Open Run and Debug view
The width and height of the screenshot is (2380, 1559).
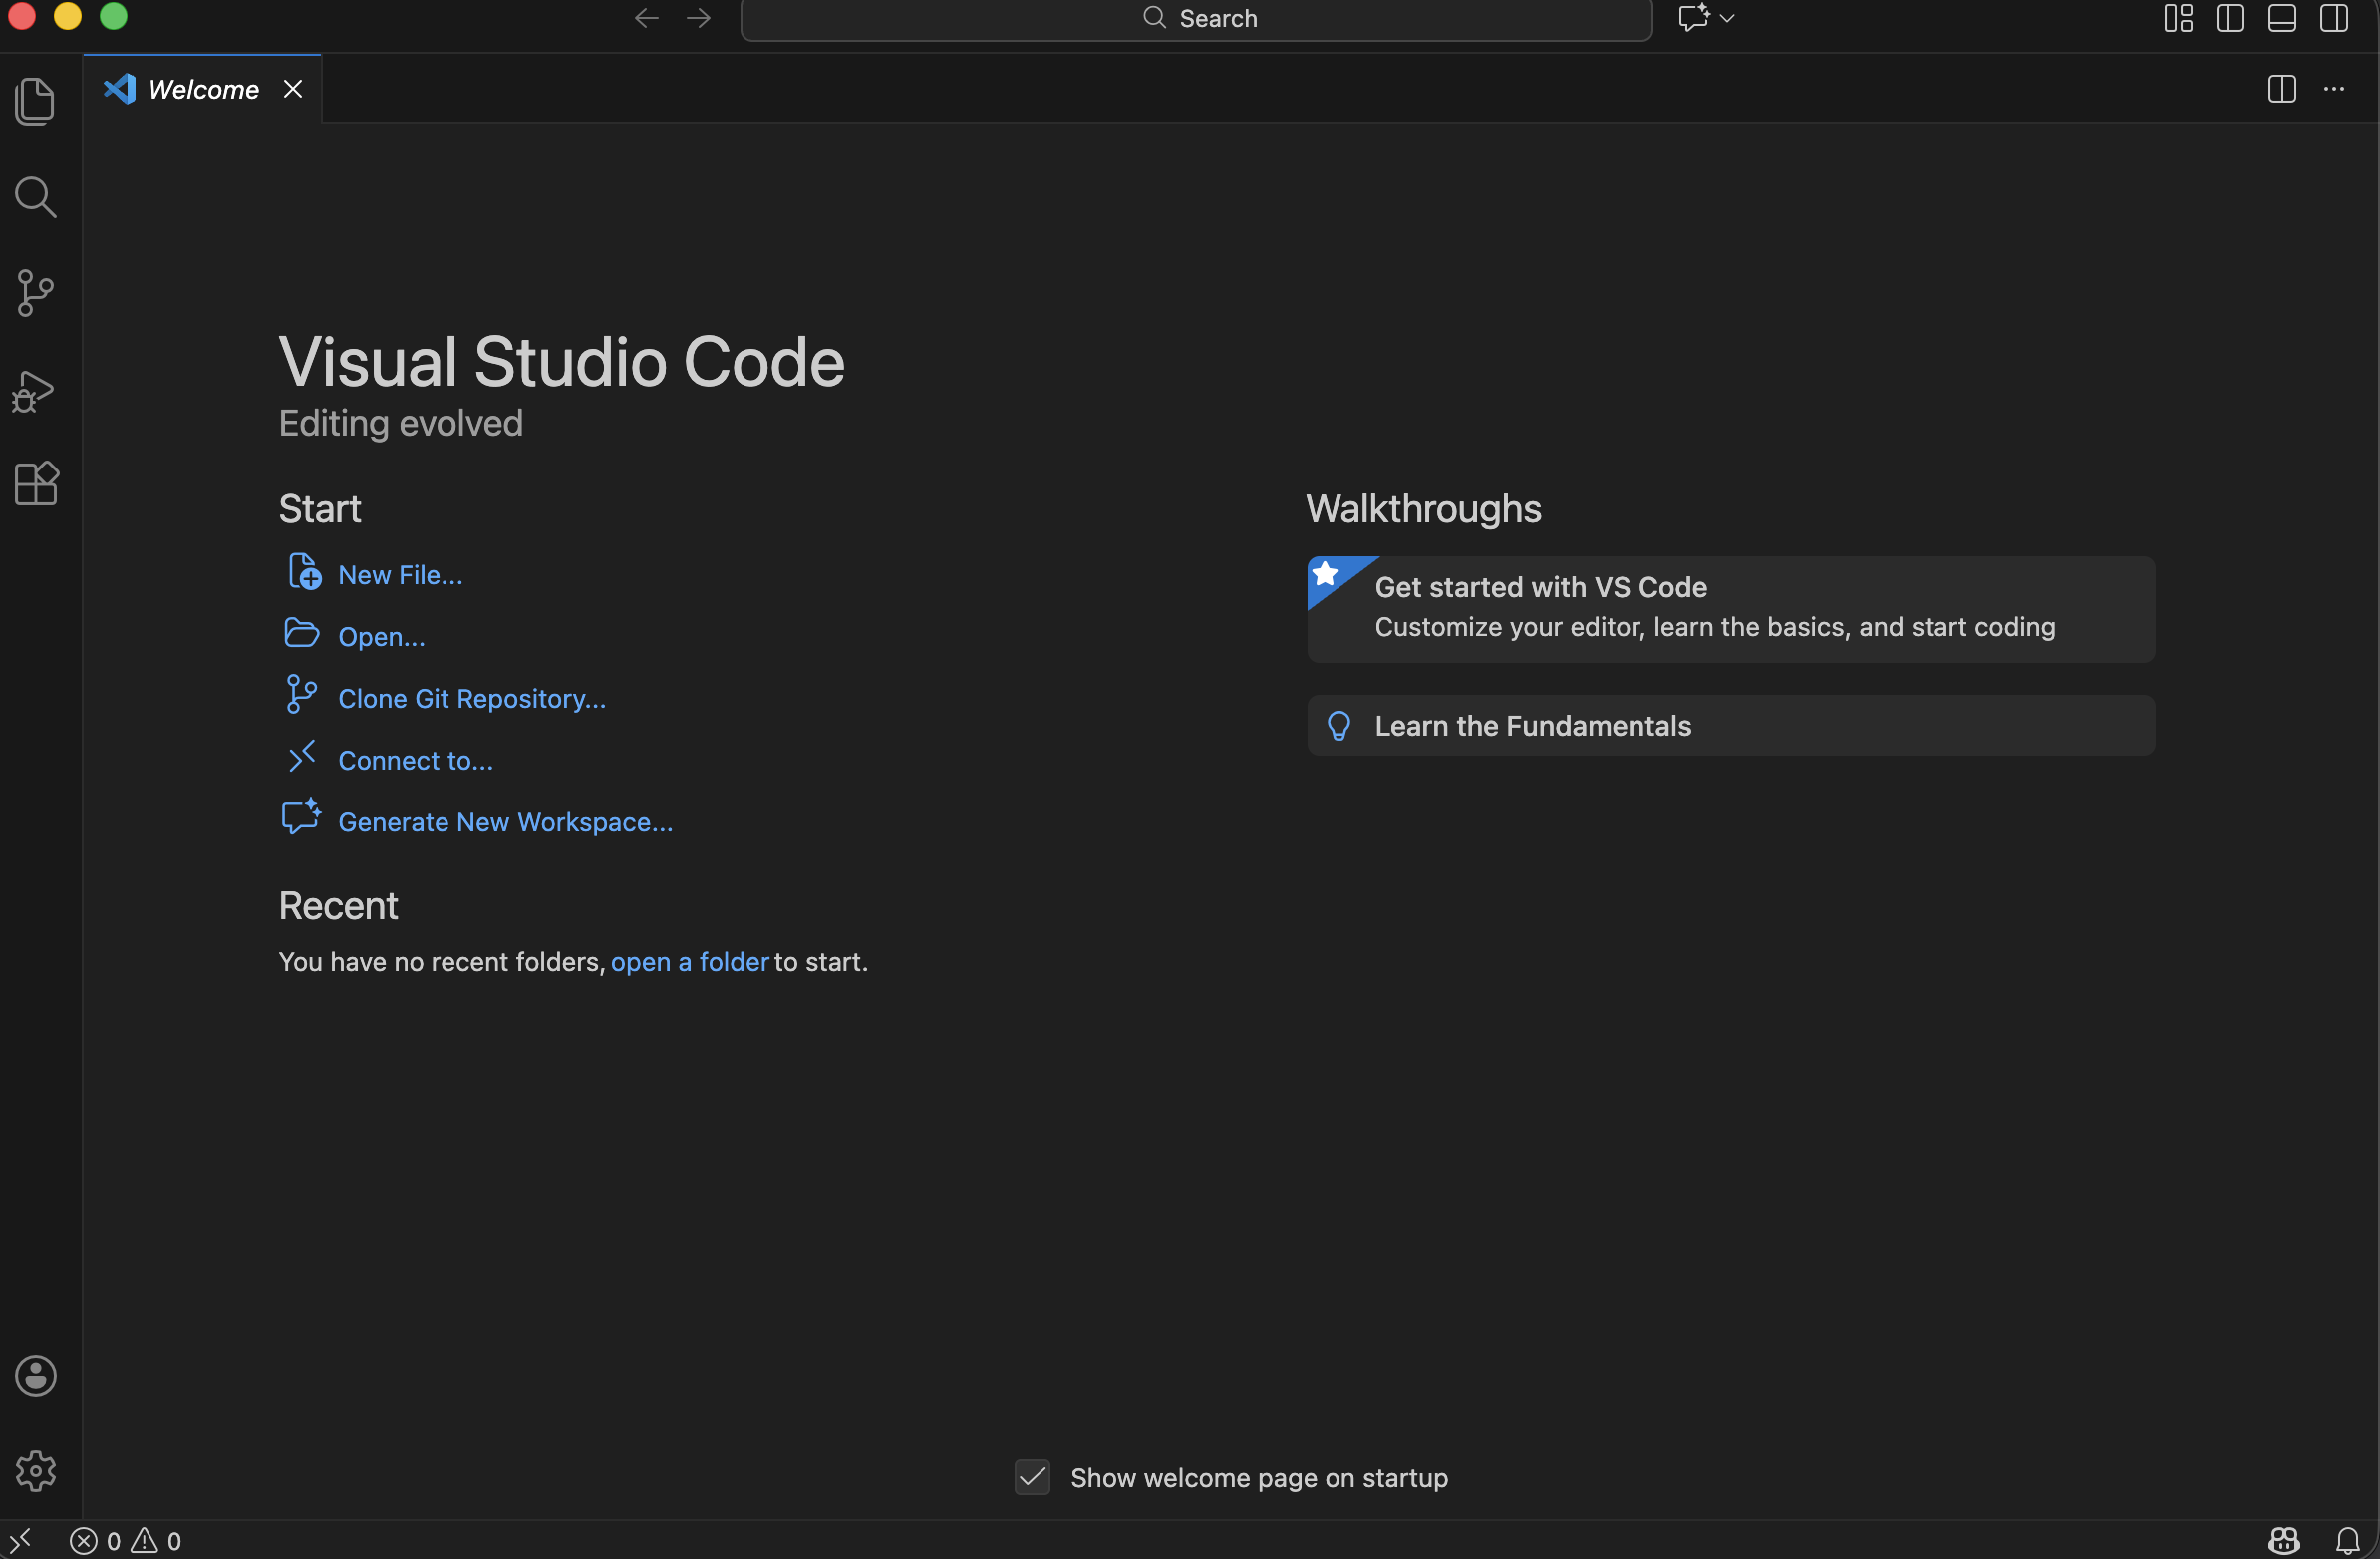pos(35,390)
